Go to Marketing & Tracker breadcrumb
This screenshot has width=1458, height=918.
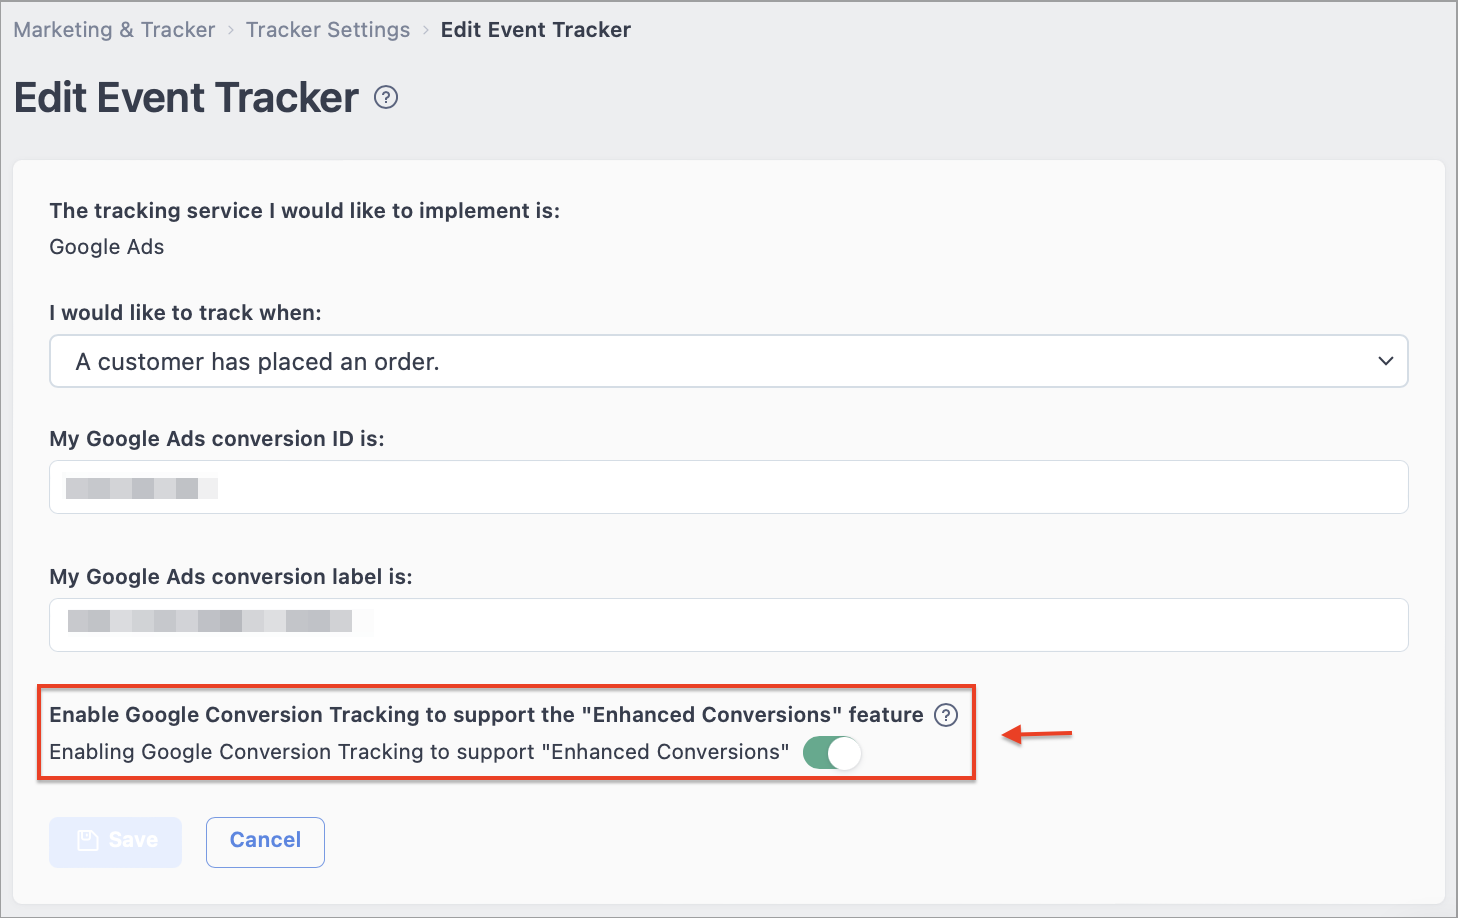point(114,30)
